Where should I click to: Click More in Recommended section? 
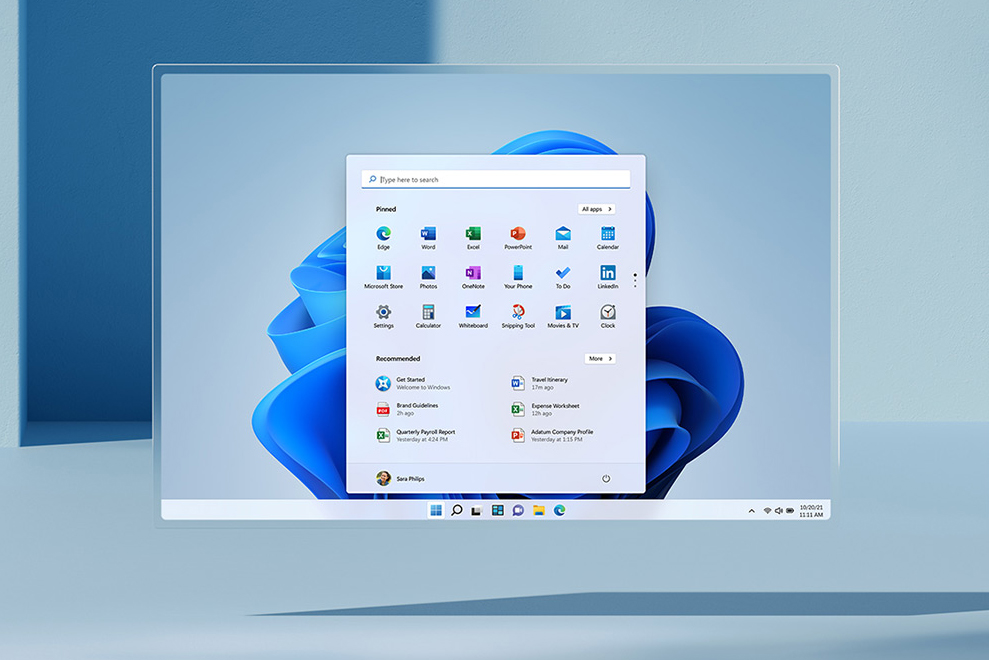[x=600, y=359]
